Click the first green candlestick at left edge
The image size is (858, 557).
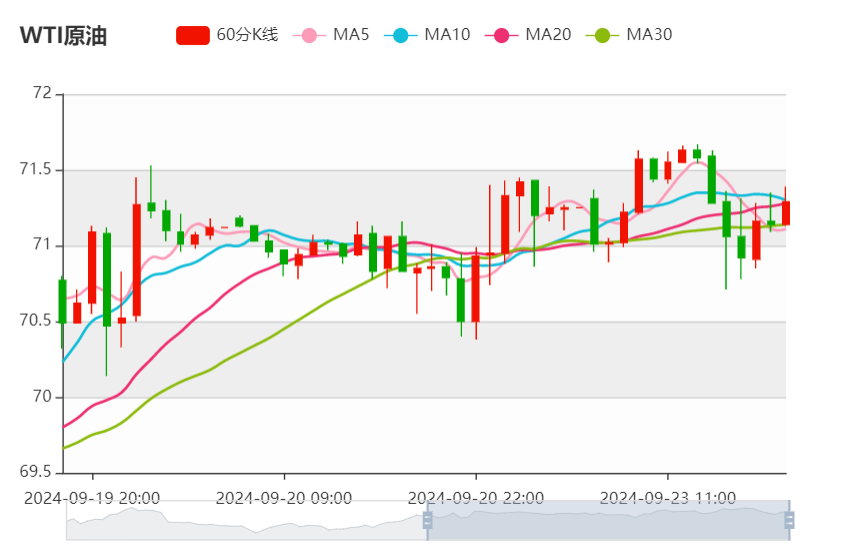pyautogui.click(x=62, y=301)
